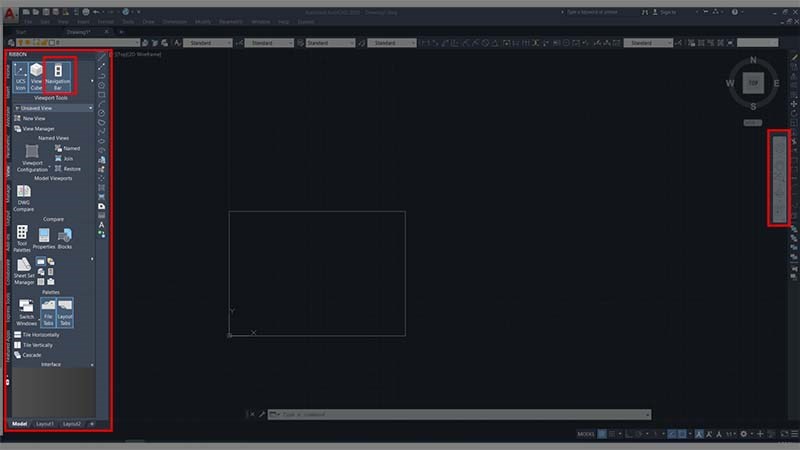Click MODEL in the status bar
The width and height of the screenshot is (800, 450).
click(586, 434)
